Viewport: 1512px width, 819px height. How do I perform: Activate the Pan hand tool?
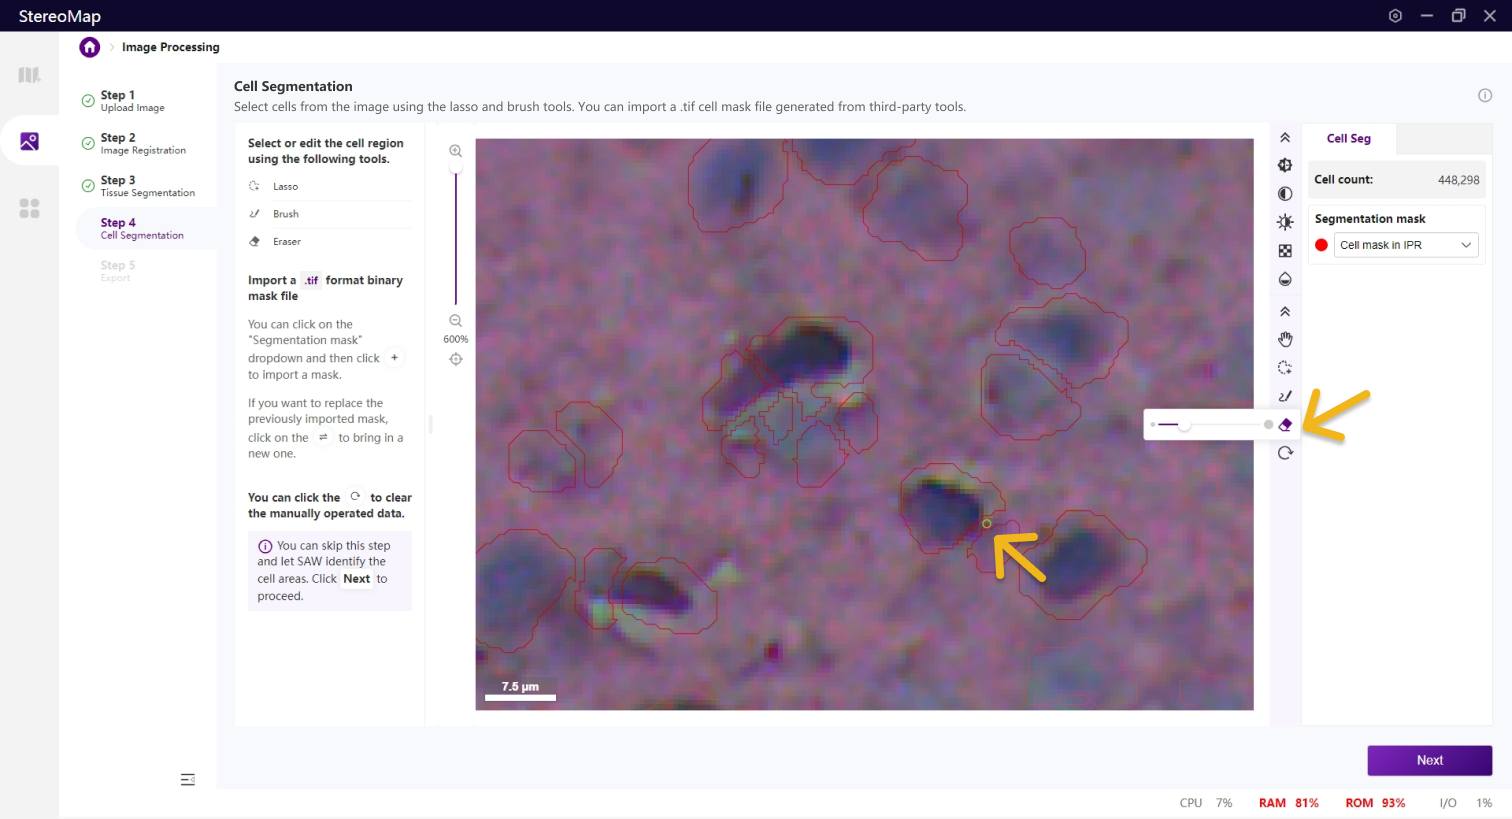pos(1285,340)
